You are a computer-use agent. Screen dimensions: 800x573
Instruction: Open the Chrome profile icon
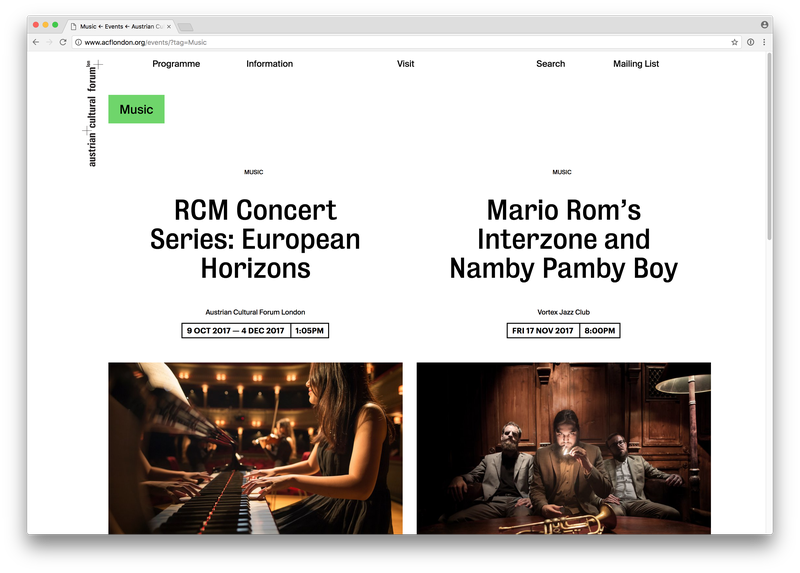coord(764,24)
